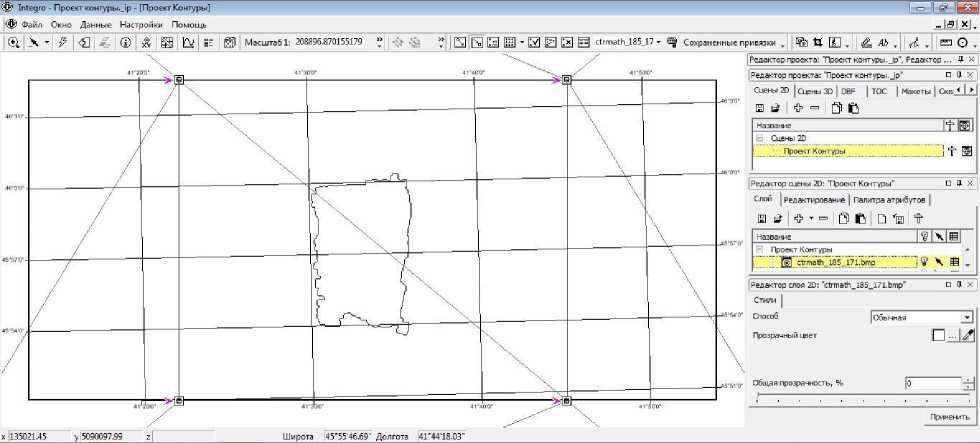This screenshot has width=980, height=443.
Task: Click paste icon in project editor toolbar
Action: tap(853, 108)
